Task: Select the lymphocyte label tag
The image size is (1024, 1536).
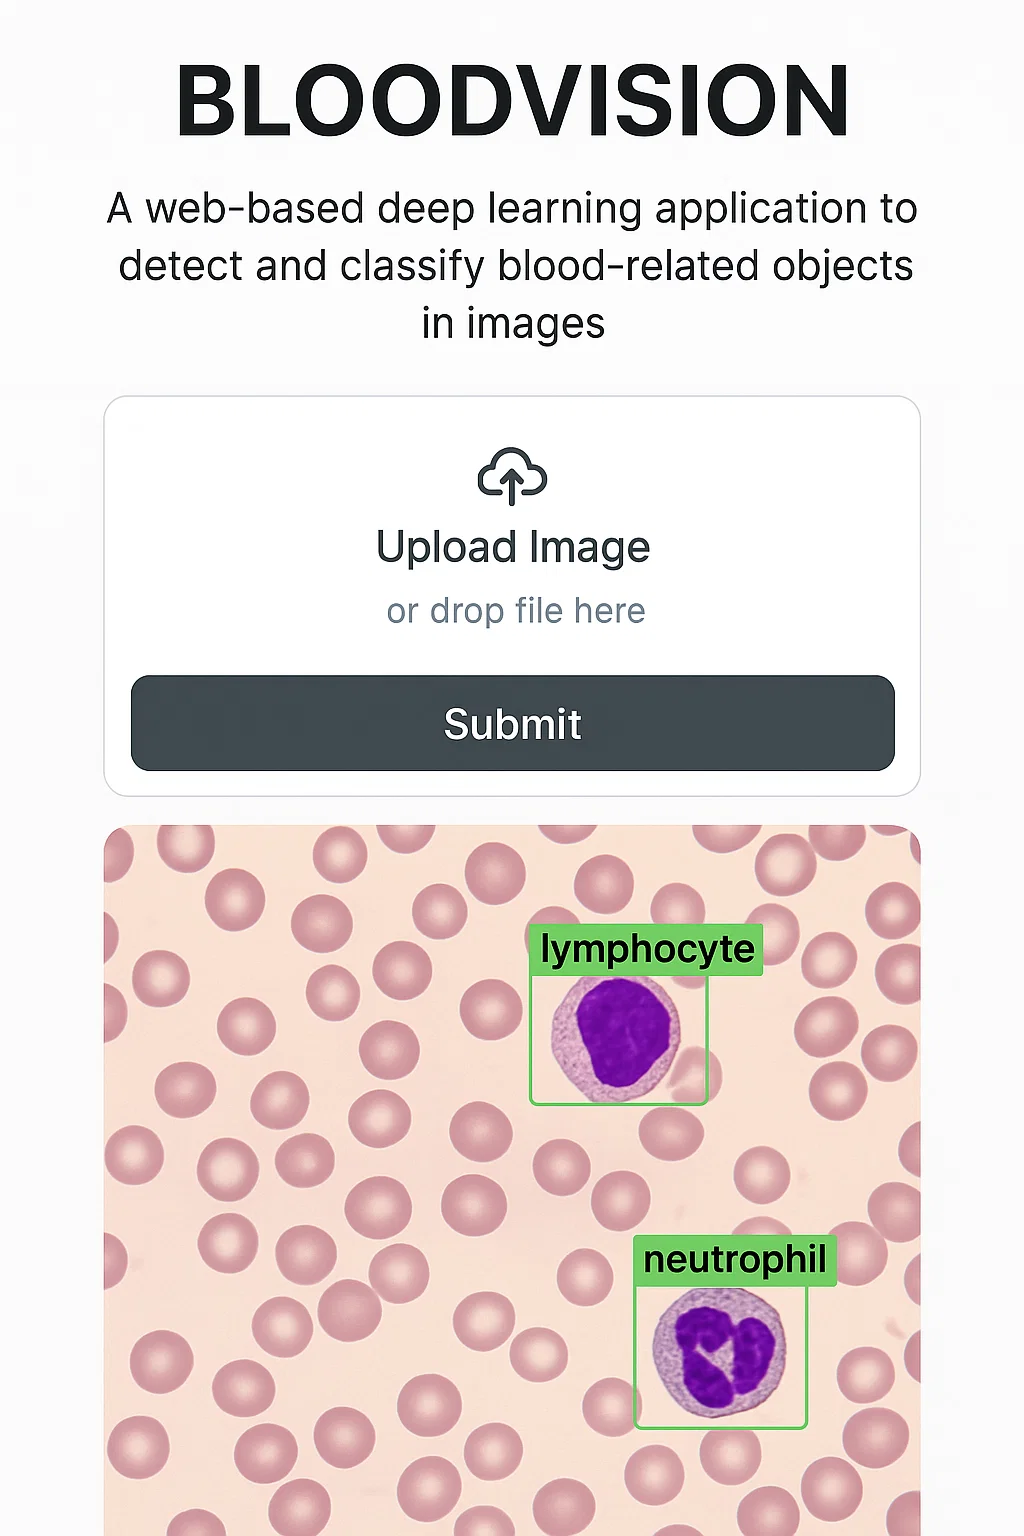Action: coord(646,949)
